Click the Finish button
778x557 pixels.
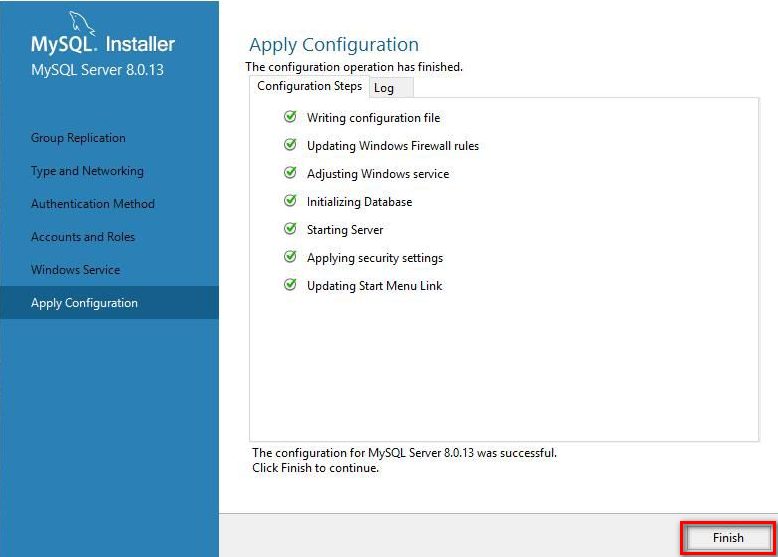pyautogui.click(x=728, y=538)
